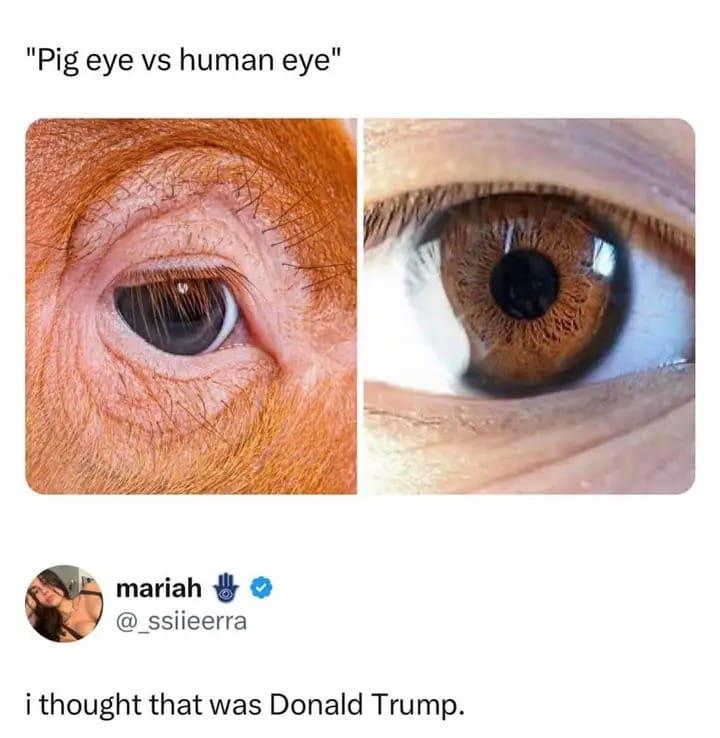This screenshot has width=720, height=738.
Task: Click the brown iris of the human eye
Action: [x=529, y=294]
